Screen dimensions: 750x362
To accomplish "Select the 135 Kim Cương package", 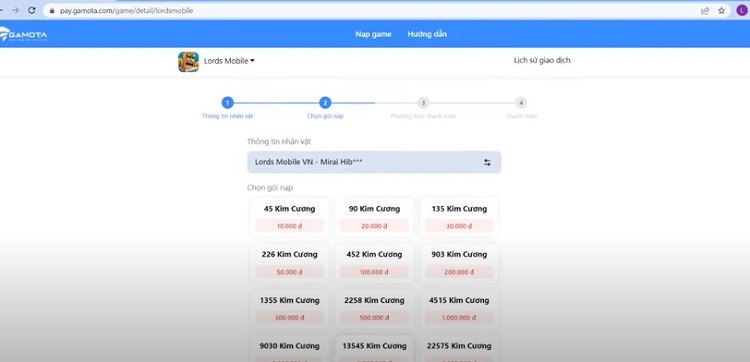I will (459, 218).
